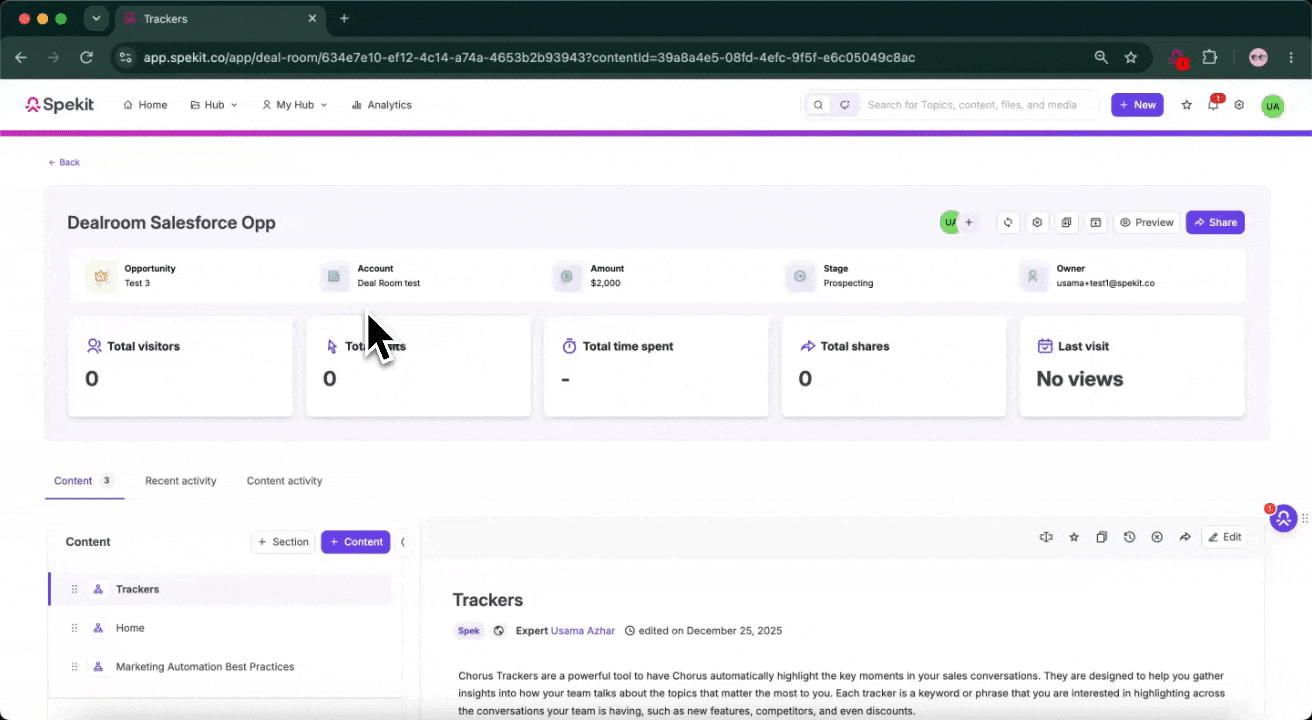The image size is (1312, 720).
Task: Favorite the Trackers content with the star
Action: click(1074, 537)
